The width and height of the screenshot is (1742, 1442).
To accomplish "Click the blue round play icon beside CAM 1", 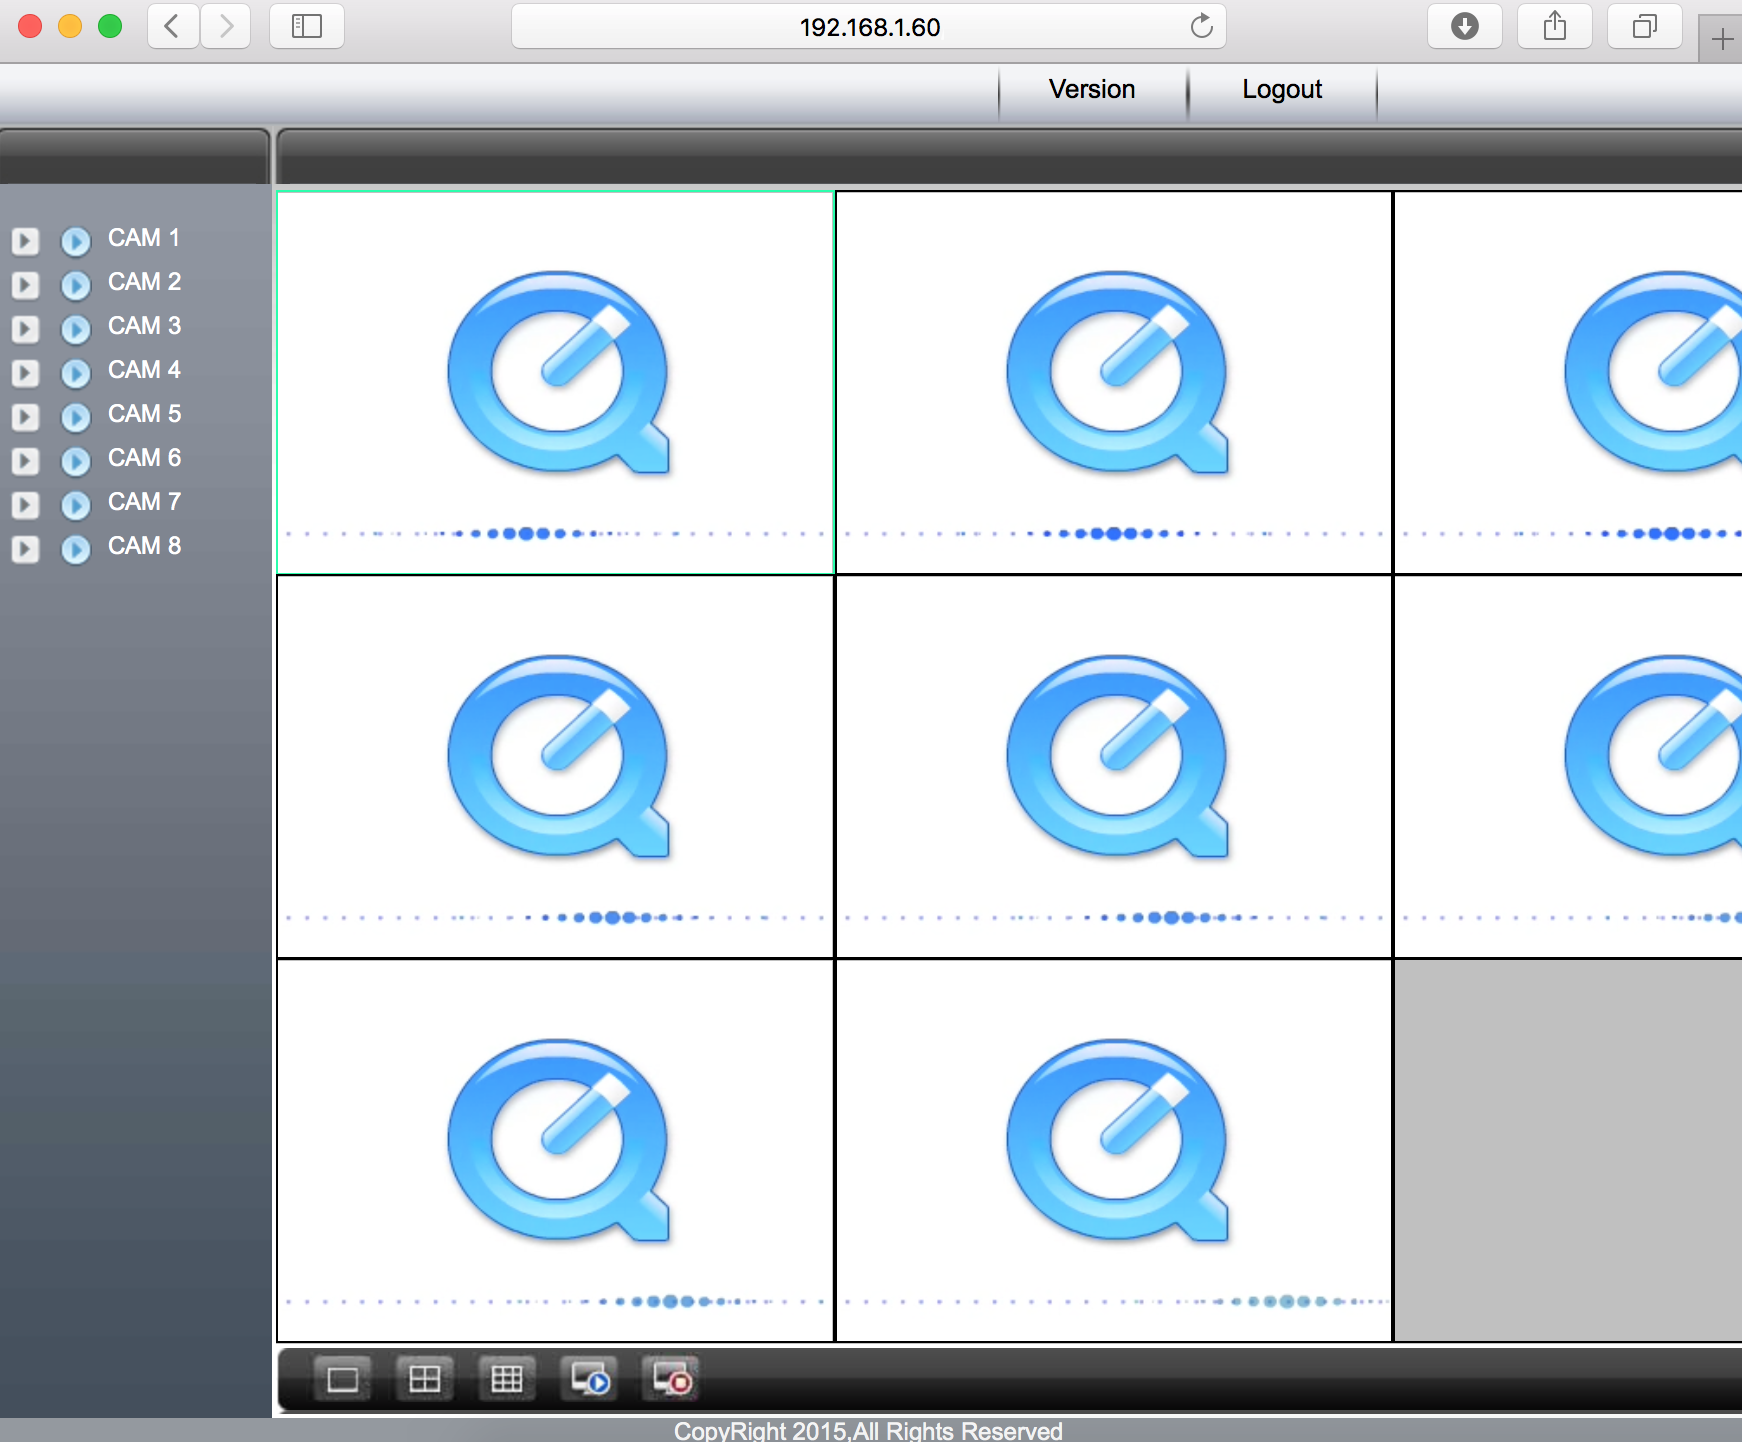I will [x=76, y=241].
